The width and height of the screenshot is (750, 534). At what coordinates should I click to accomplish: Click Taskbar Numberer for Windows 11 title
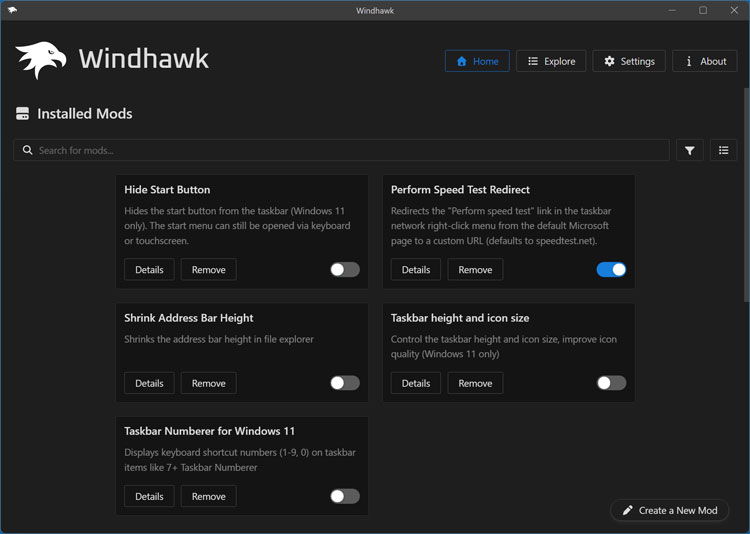point(210,431)
